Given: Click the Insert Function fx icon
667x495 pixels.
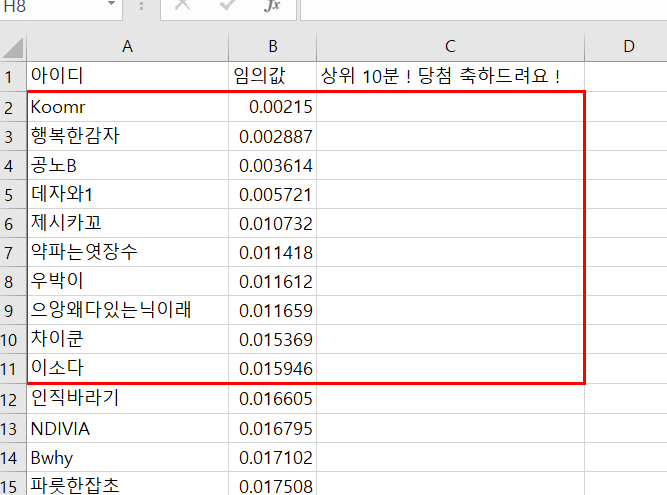Looking at the screenshot, I should tap(272, 6).
